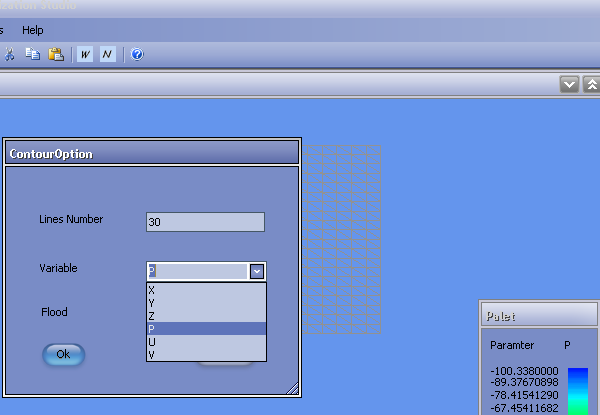Click the Paramter label in Palet
The image size is (600, 415).
click(512, 345)
